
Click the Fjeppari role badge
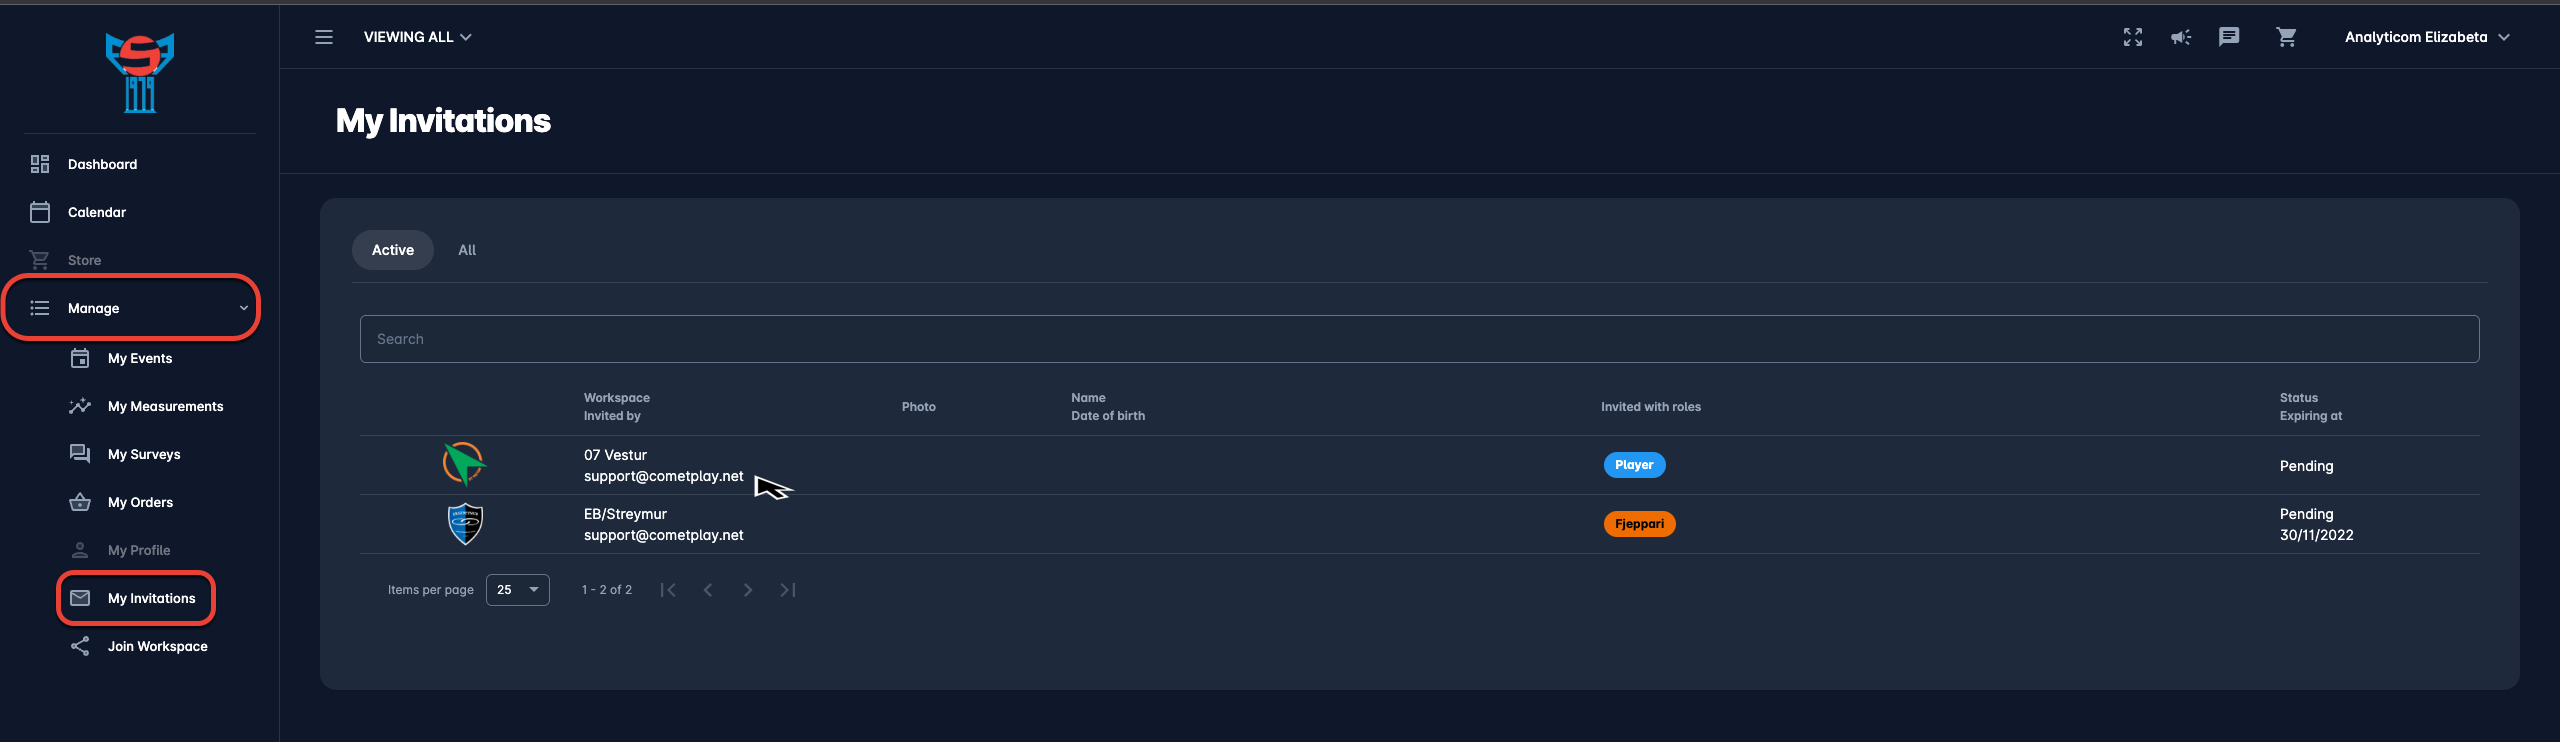1639,524
